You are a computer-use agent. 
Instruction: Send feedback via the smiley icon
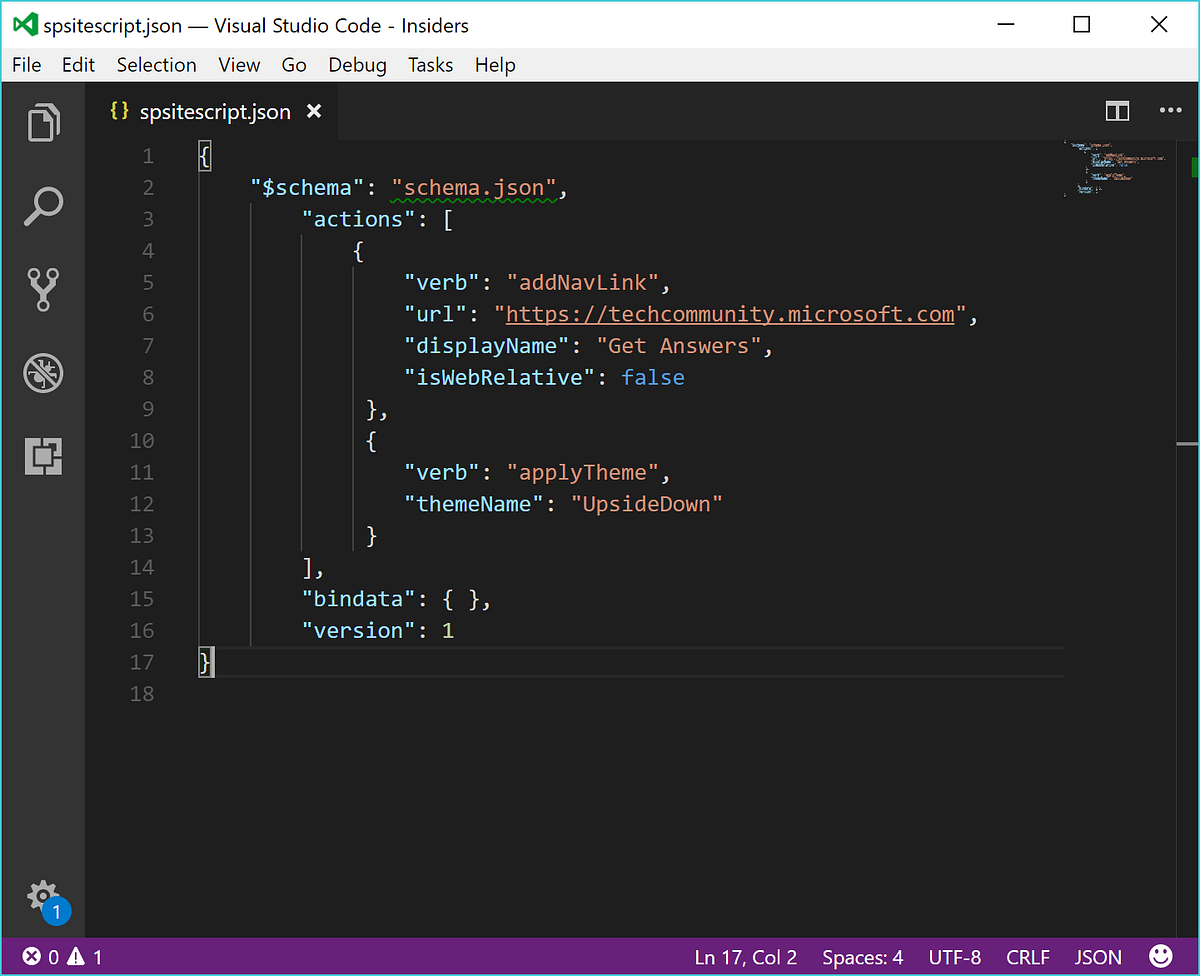(x=1160, y=956)
